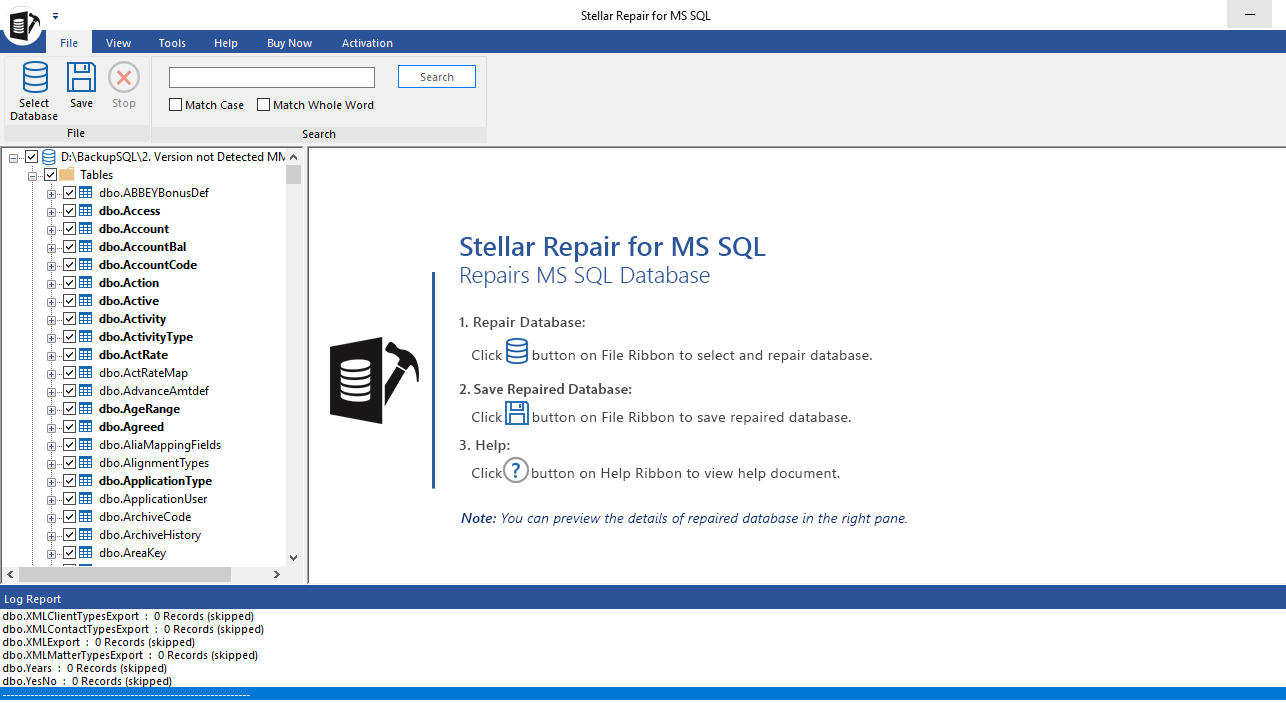Open the View ribbon tab

(x=119, y=43)
